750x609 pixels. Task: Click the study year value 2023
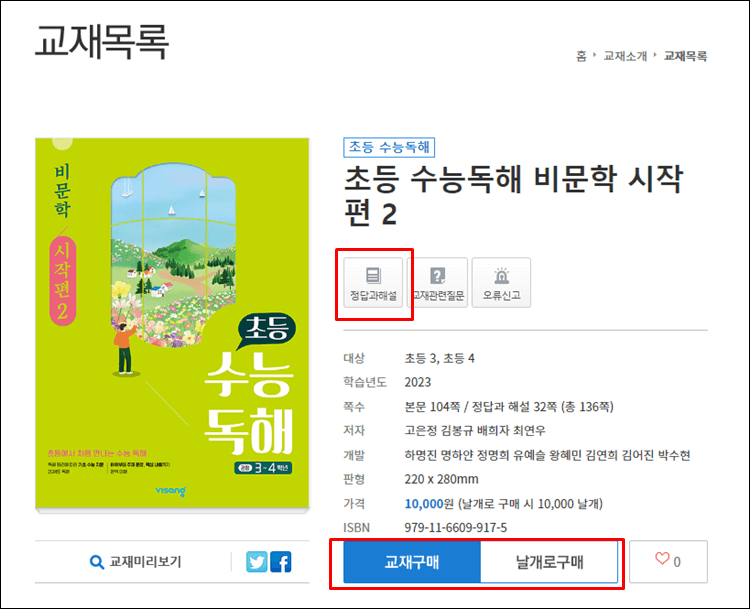pos(418,382)
